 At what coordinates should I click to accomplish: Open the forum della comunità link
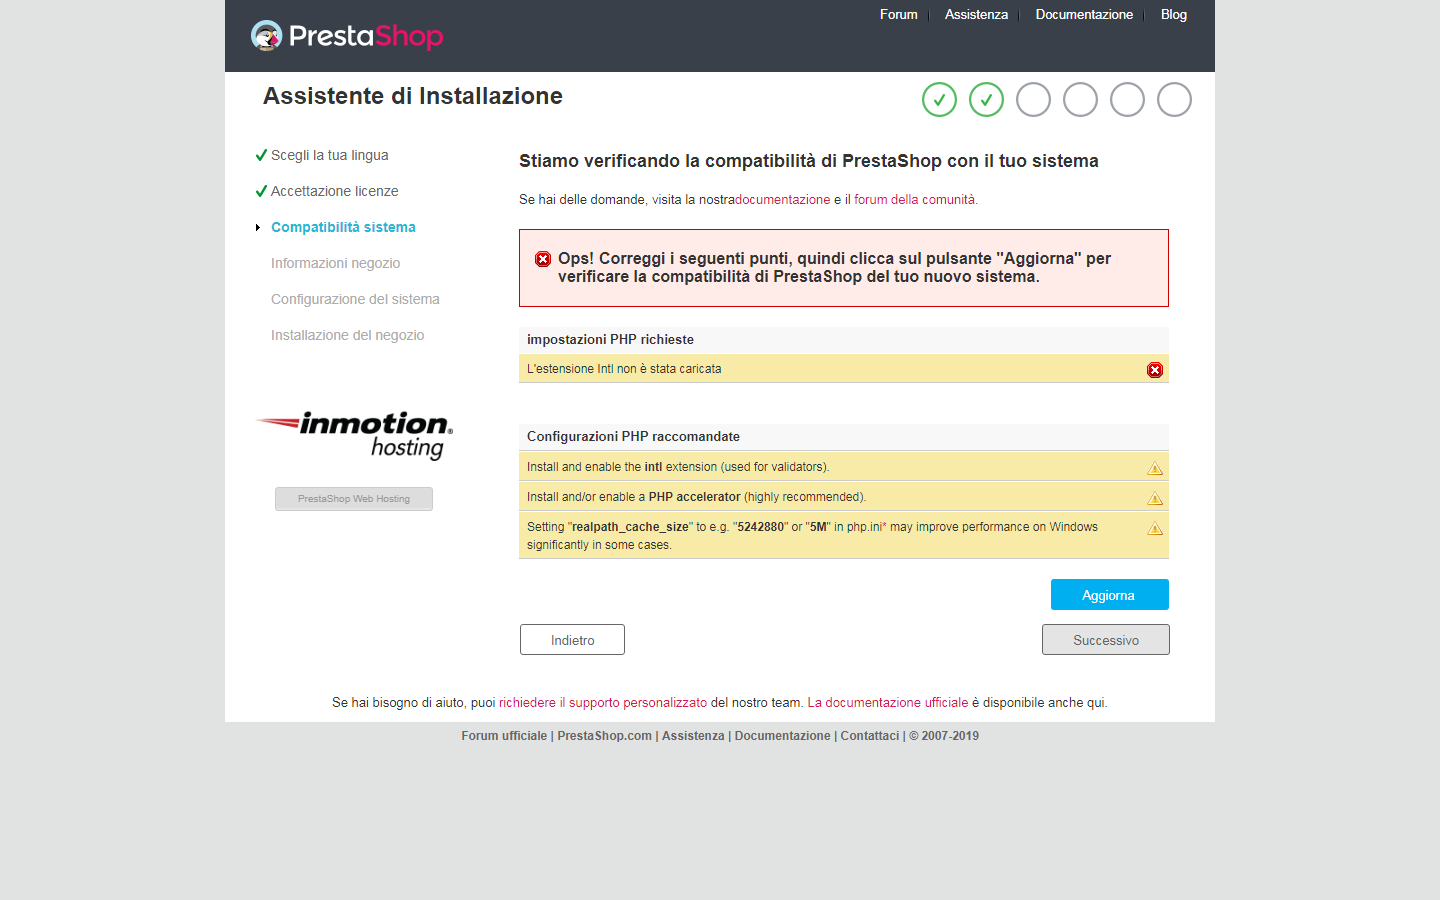pyautogui.click(x=914, y=200)
